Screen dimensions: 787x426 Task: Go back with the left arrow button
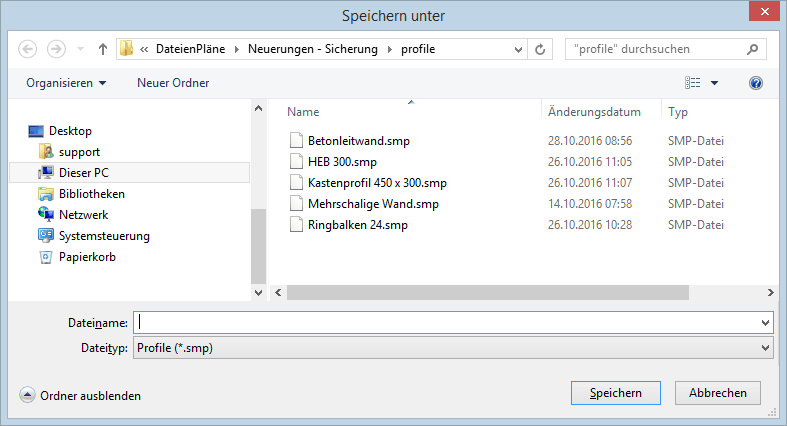click(x=28, y=49)
